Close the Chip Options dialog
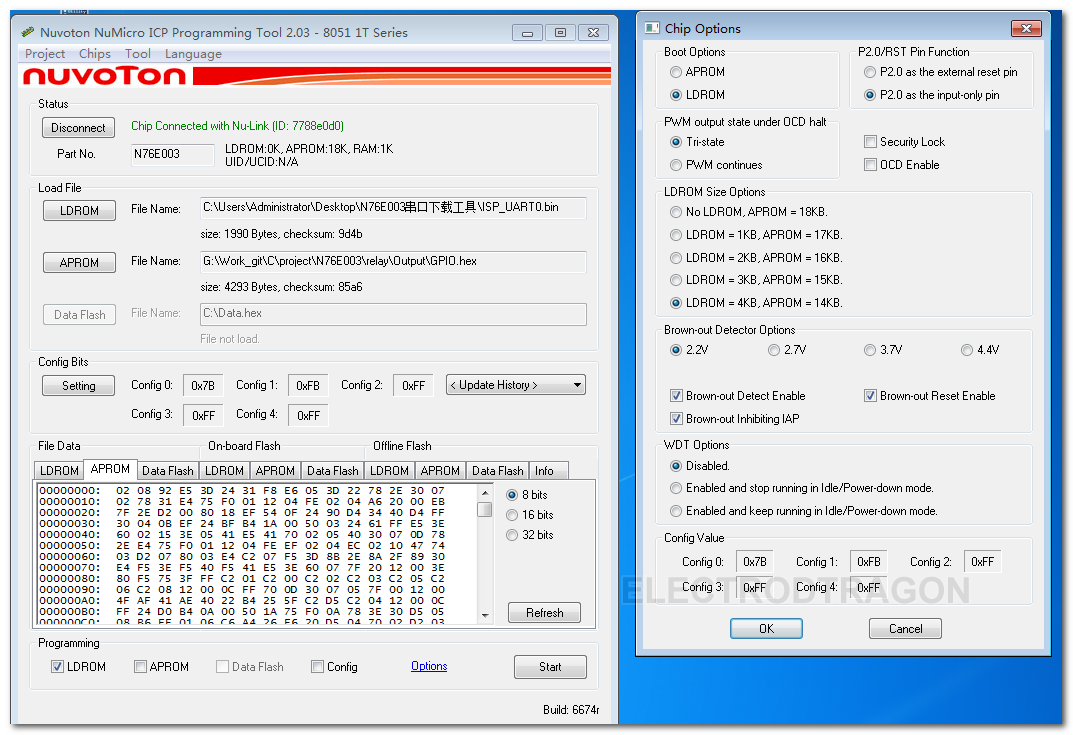The image size is (1073, 735). 1026,29
